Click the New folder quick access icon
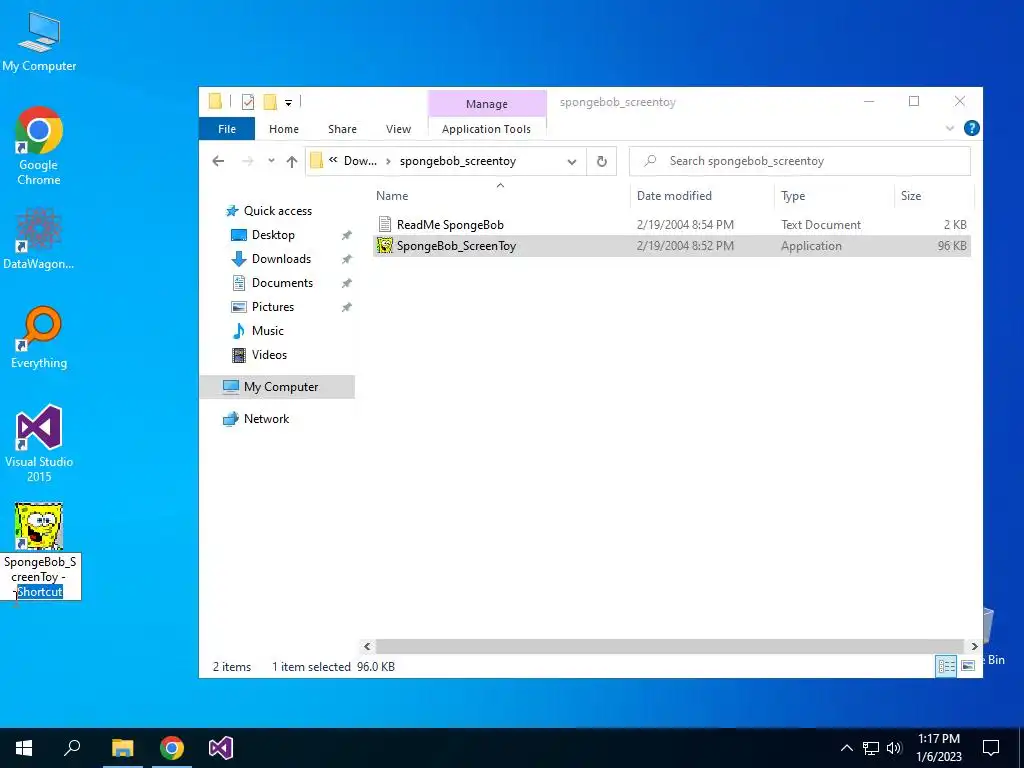The width and height of the screenshot is (1024, 768). click(270, 102)
